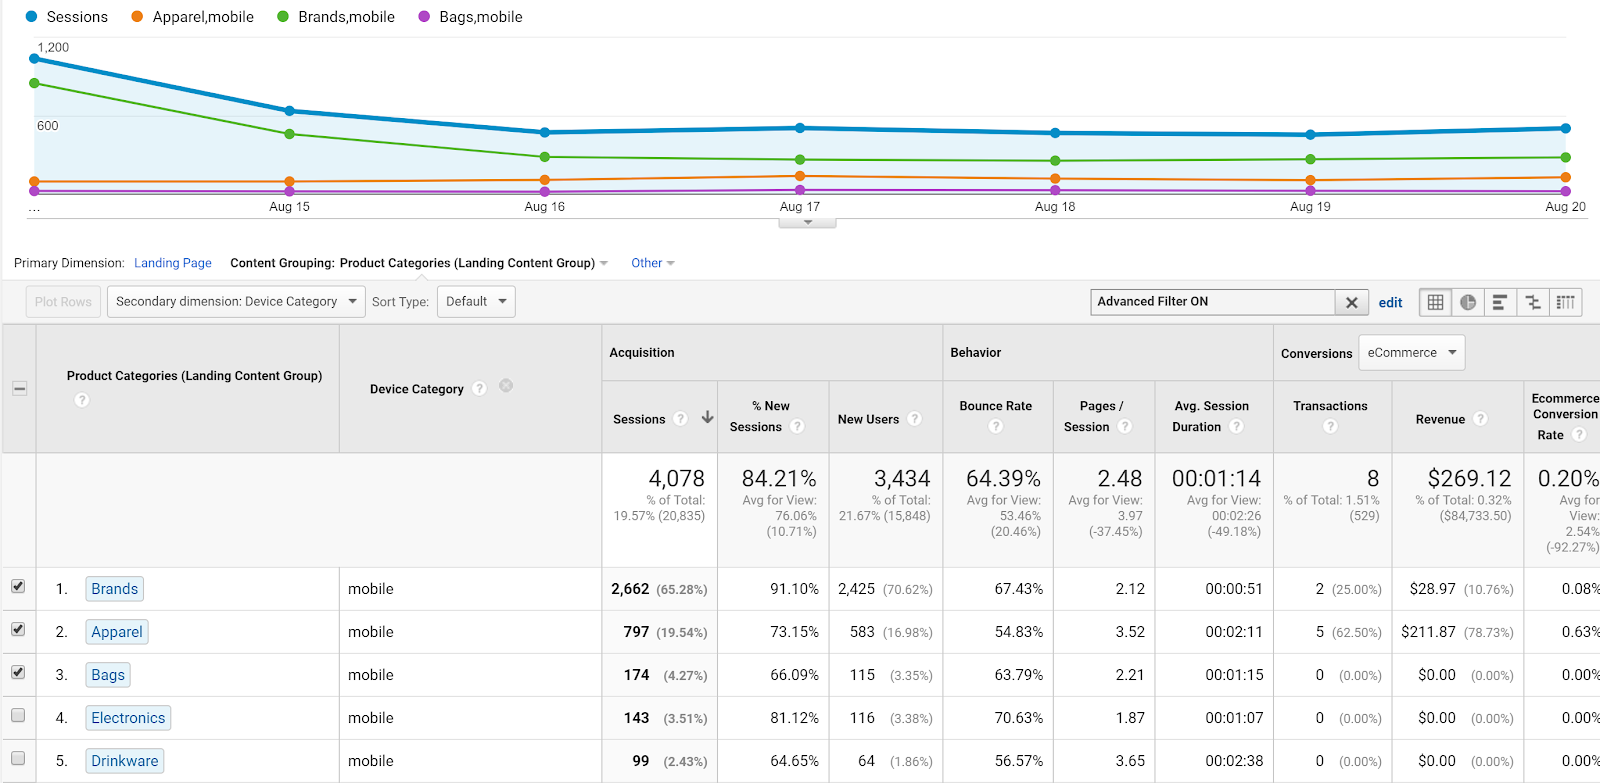Screen dimensions: 1600x783
Task: Click the edit filter link
Action: [x=1390, y=302]
